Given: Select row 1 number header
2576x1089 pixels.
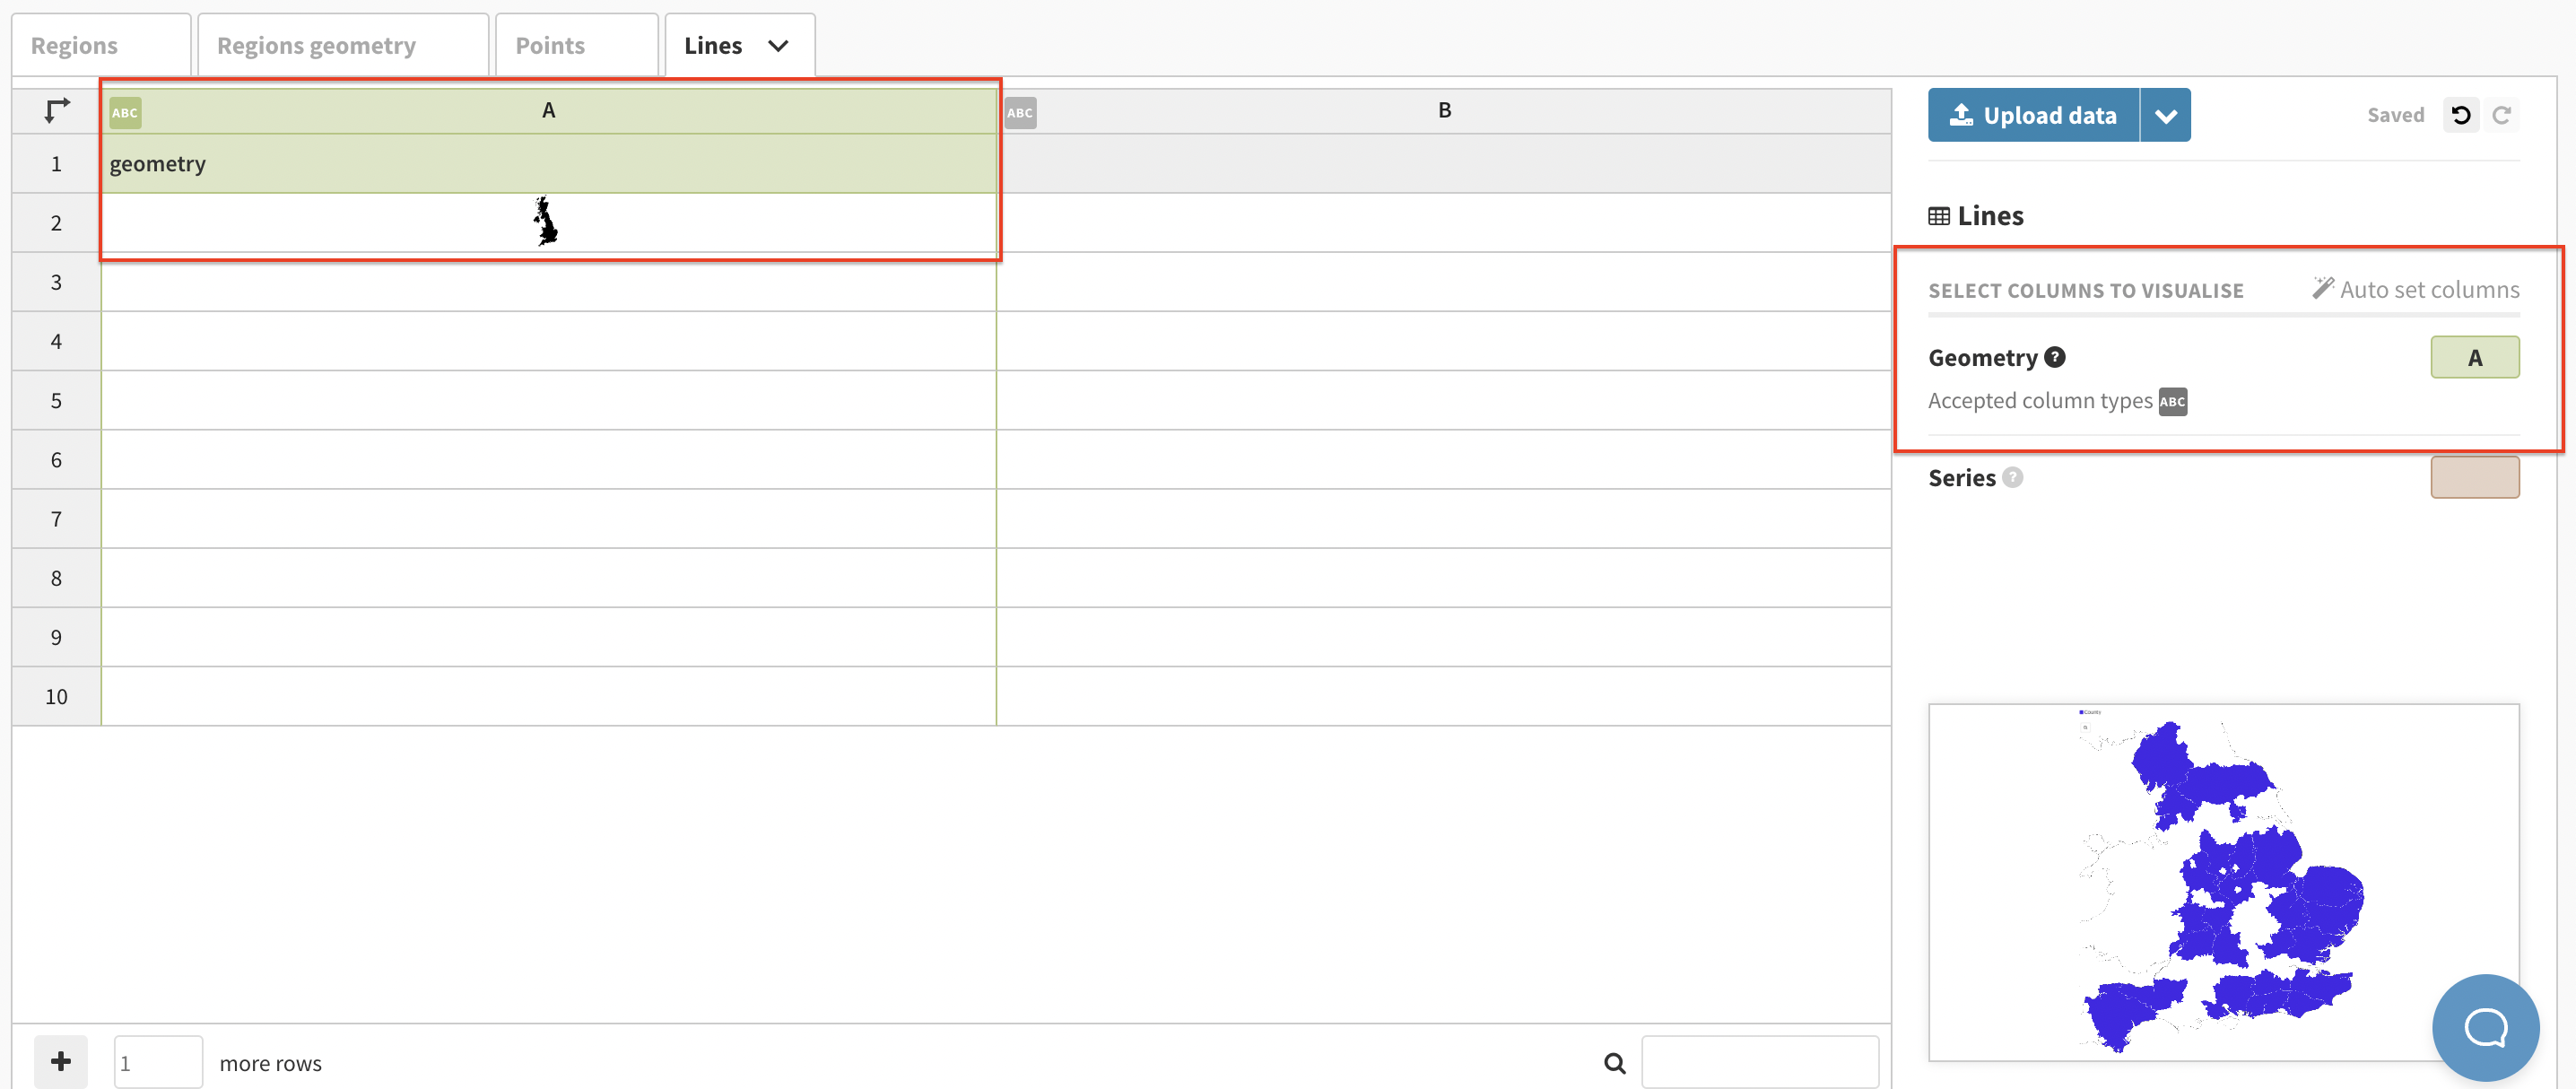Looking at the screenshot, I should (56, 163).
